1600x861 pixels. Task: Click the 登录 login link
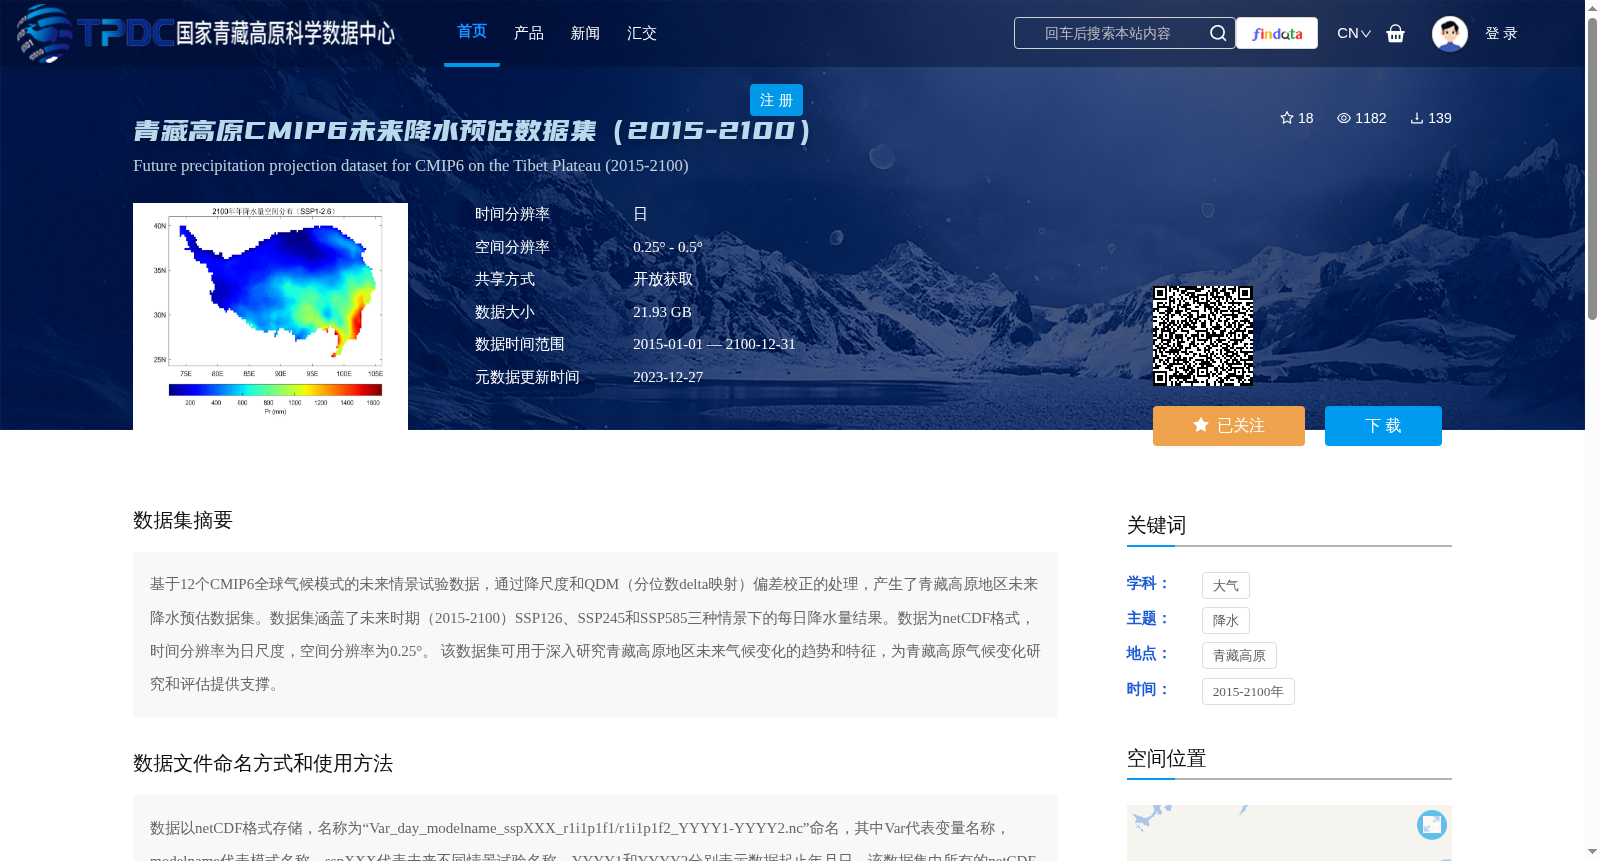pos(1501,33)
